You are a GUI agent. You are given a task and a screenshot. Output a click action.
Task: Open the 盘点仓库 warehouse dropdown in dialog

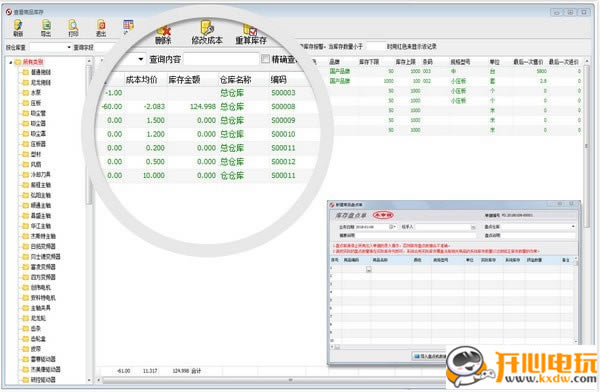pyautogui.click(x=573, y=227)
